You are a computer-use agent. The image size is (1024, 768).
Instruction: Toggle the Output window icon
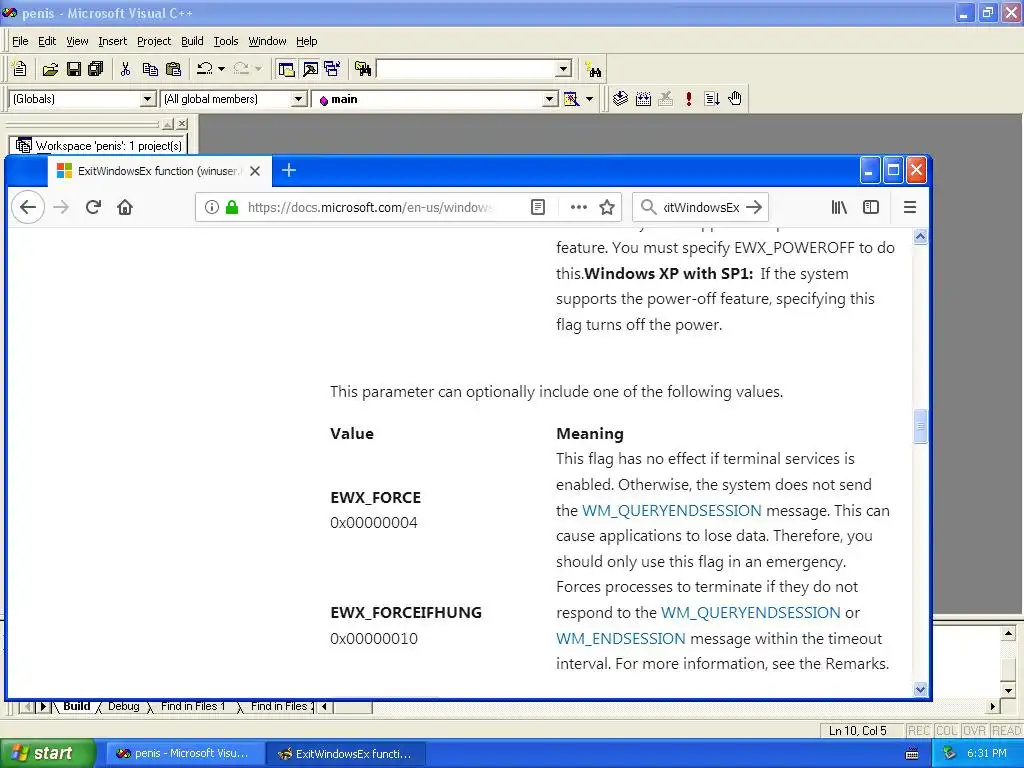click(310, 69)
